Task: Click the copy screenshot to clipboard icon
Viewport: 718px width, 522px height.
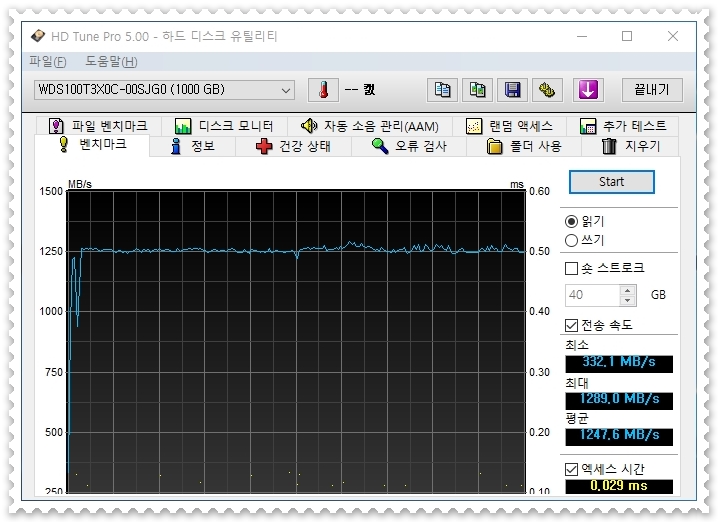Action: coord(477,90)
